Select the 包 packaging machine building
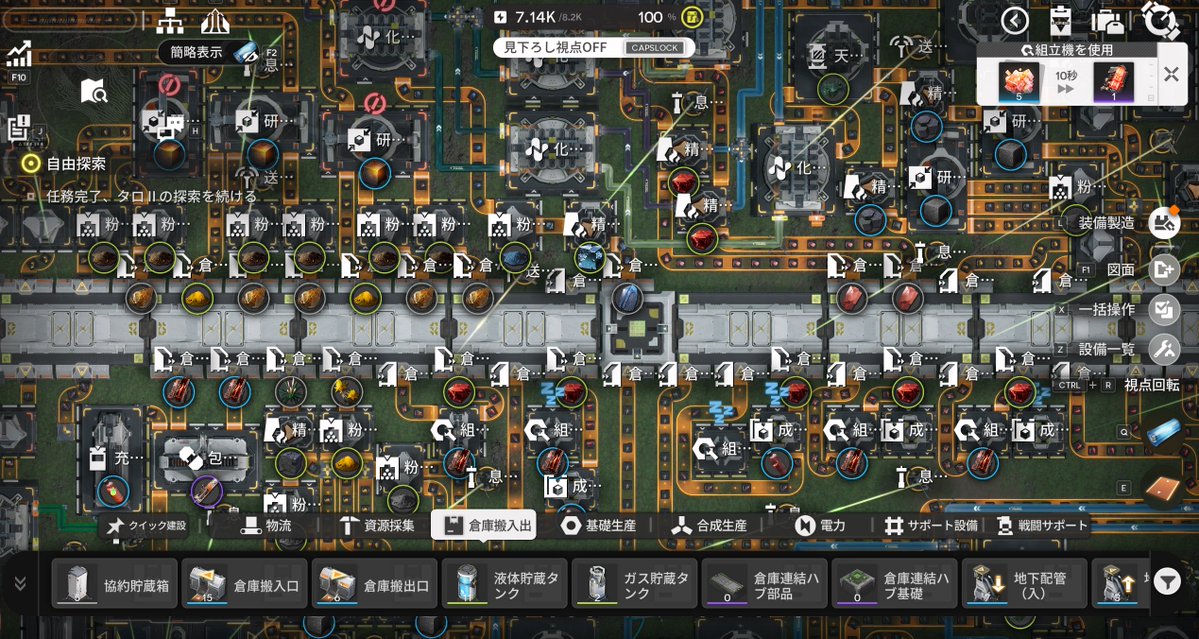The height and width of the screenshot is (639, 1199). pyautogui.click(x=206, y=459)
